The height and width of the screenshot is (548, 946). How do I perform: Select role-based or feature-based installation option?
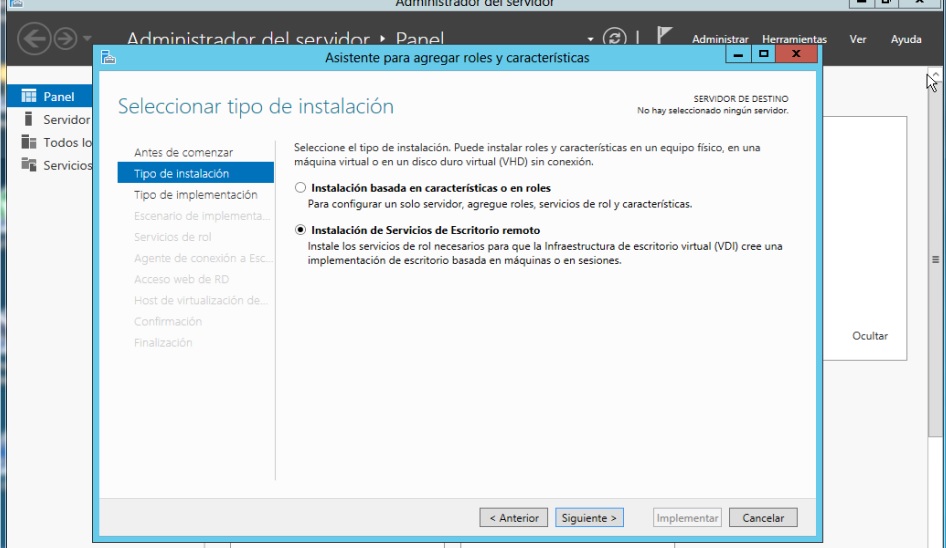tap(301, 188)
